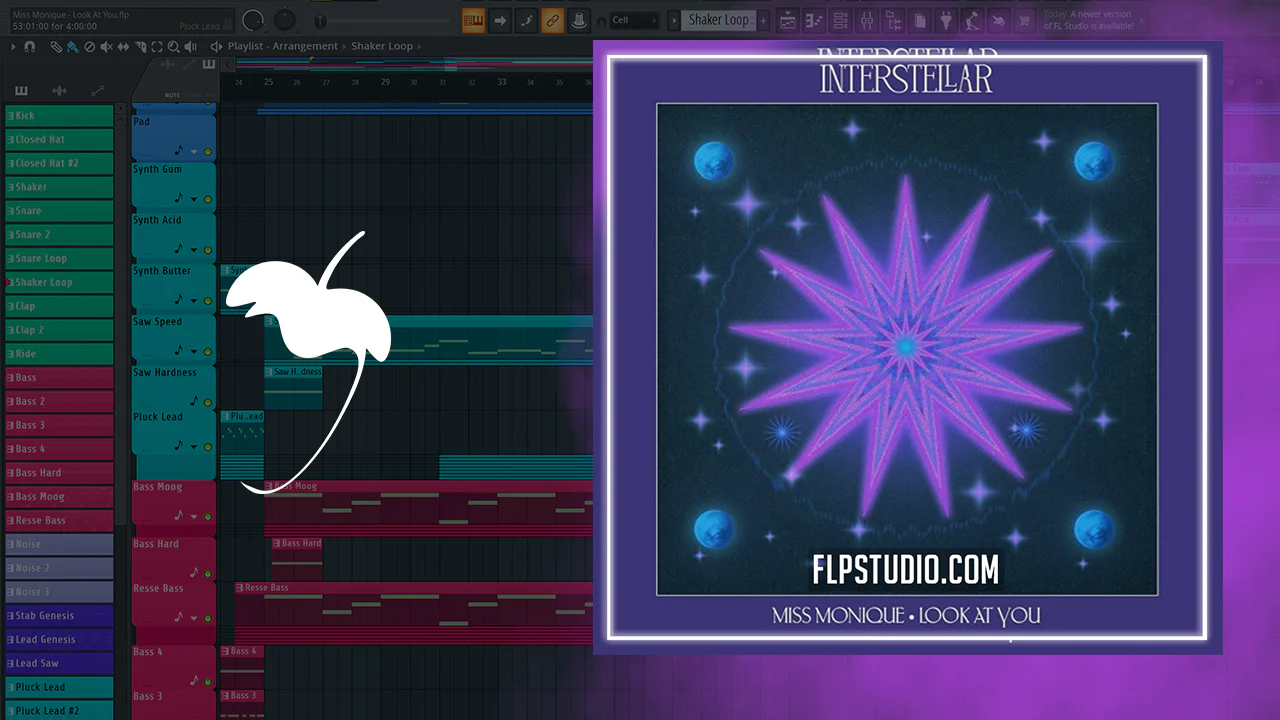Select the Delete tool in playlist
1280x720 pixels.
[90, 46]
